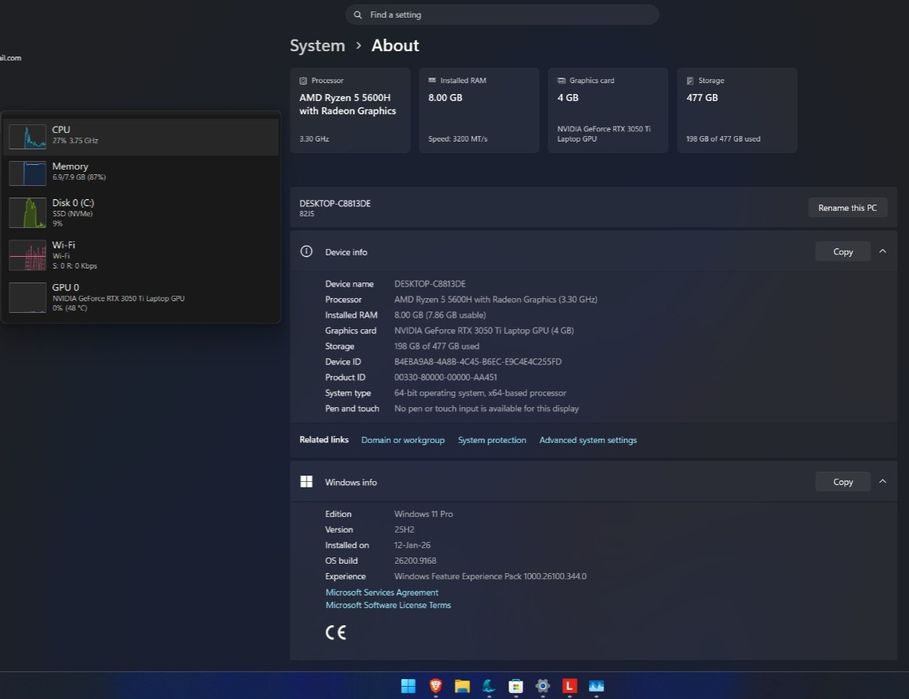Click the Device info circle icon

click(306, 251)
